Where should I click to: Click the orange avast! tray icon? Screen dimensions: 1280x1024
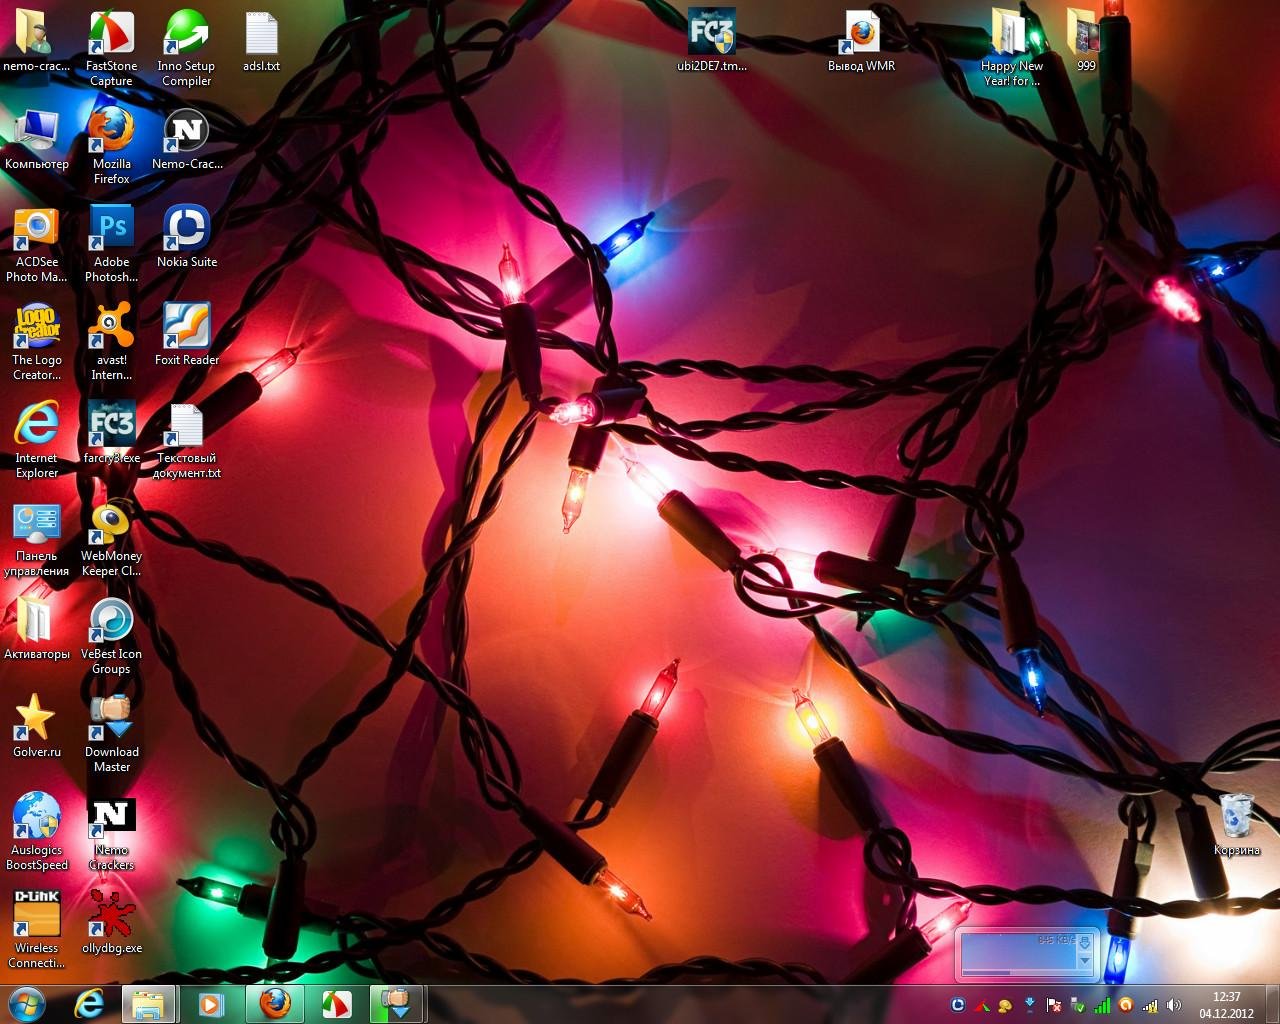pos(1126,1005)
